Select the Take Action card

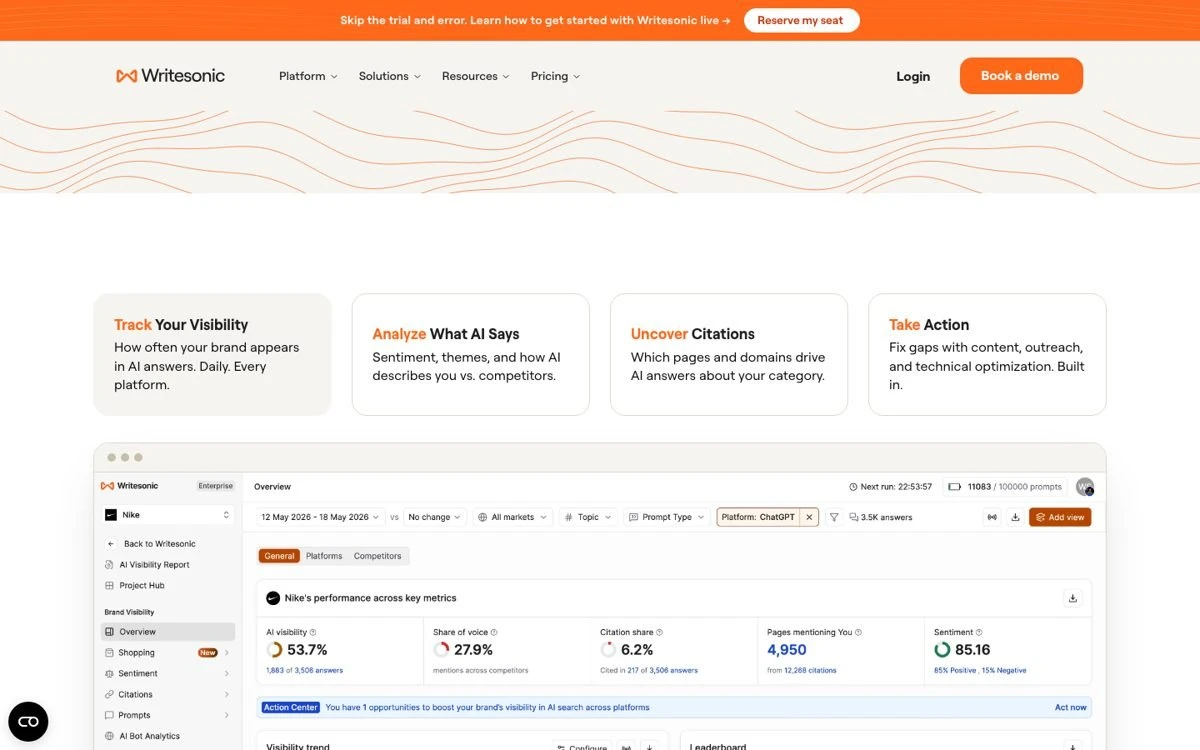click(987, 354)
